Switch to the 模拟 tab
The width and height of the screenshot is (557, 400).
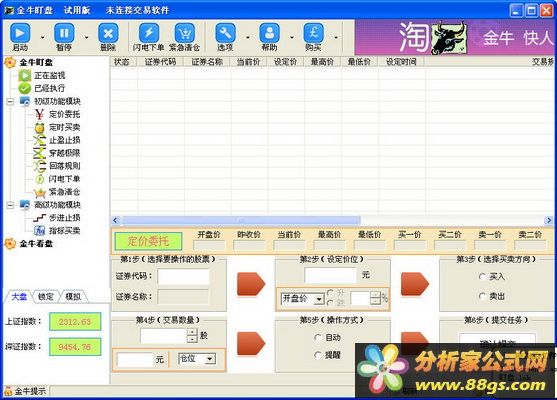(73, 297)
